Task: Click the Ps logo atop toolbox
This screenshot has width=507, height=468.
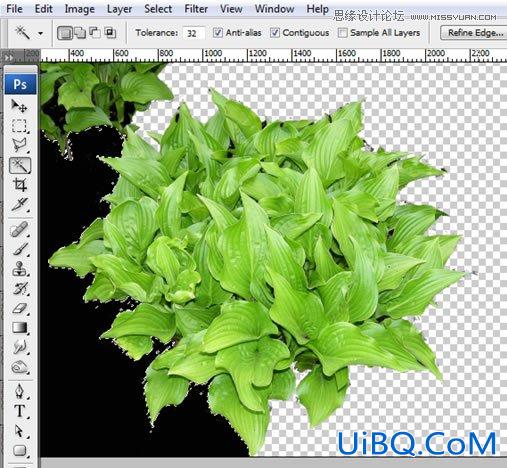Action: click(x=20, y=84)
